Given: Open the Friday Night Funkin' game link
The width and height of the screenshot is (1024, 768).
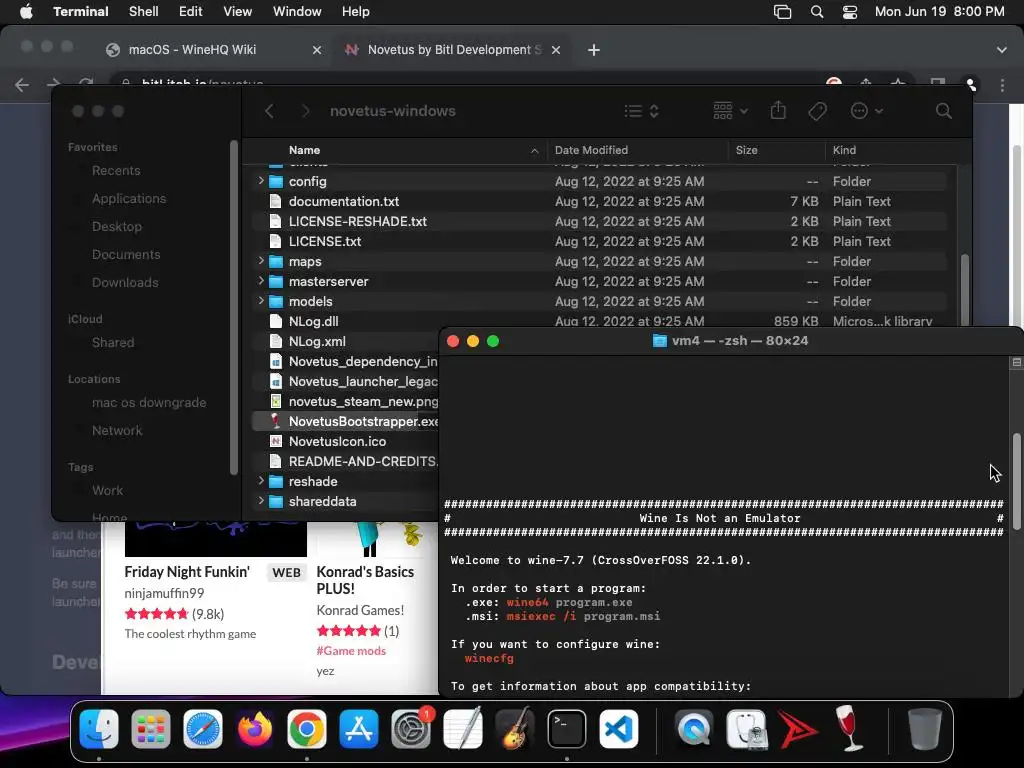Looking at the screenshot, I should point(187,572).
